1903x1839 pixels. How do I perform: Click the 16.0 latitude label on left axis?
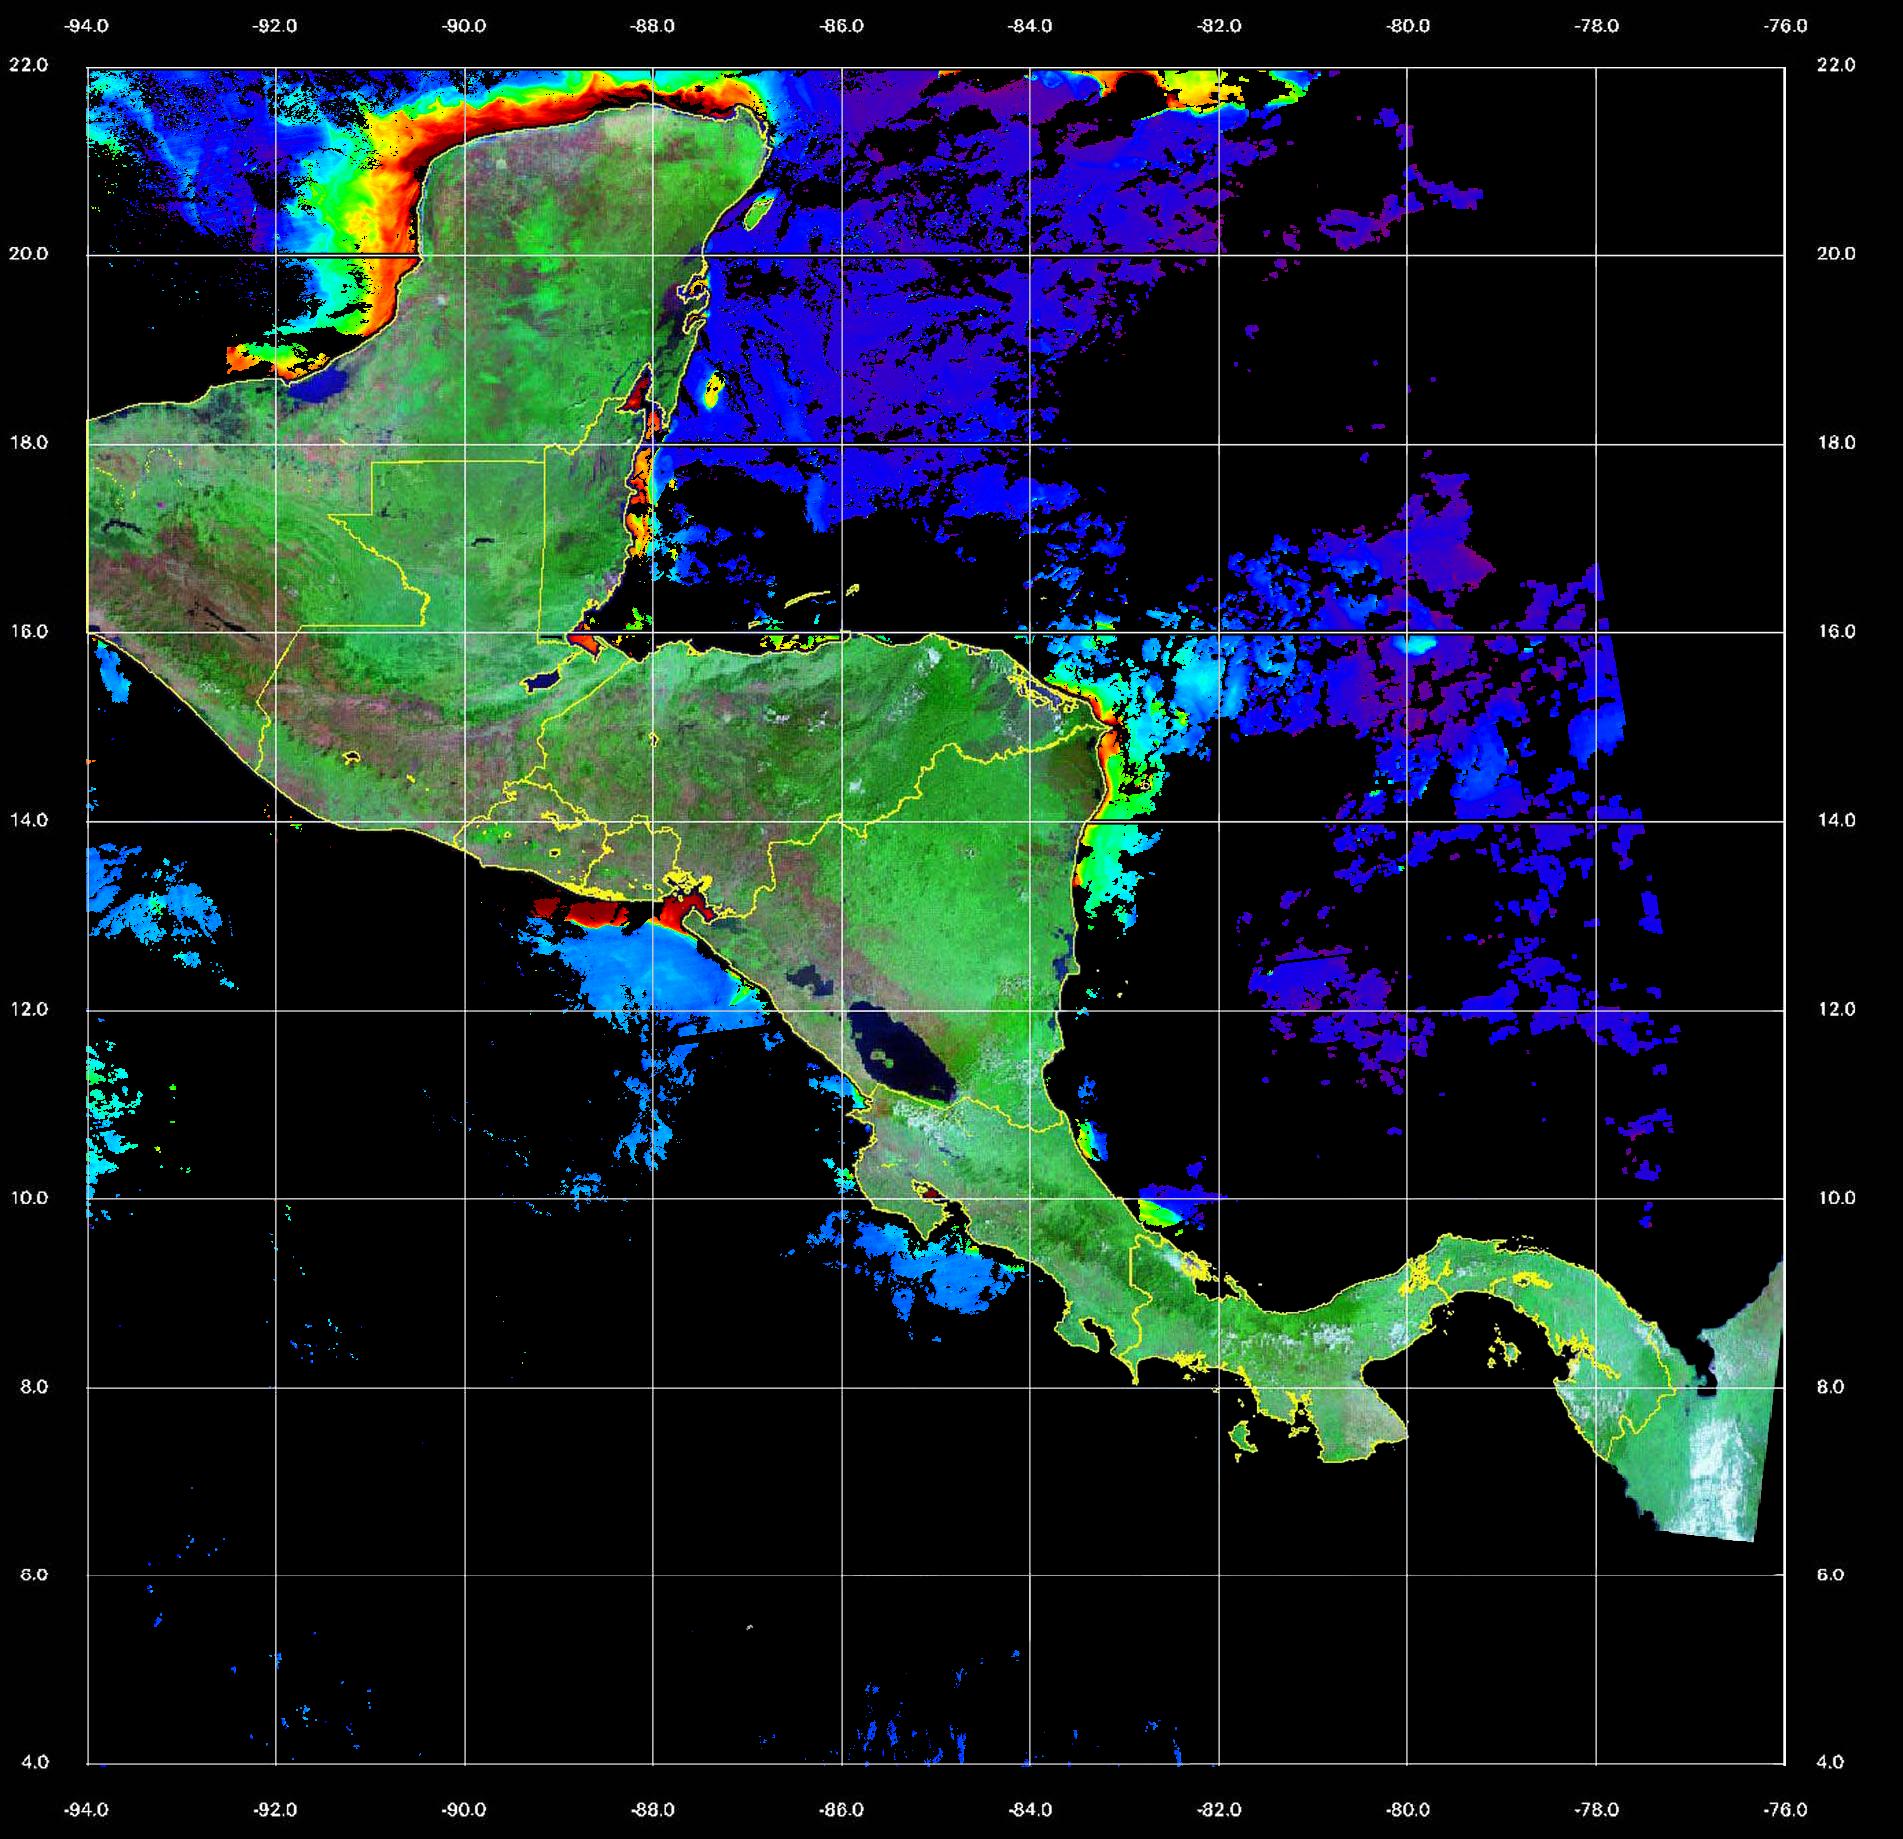28,631
